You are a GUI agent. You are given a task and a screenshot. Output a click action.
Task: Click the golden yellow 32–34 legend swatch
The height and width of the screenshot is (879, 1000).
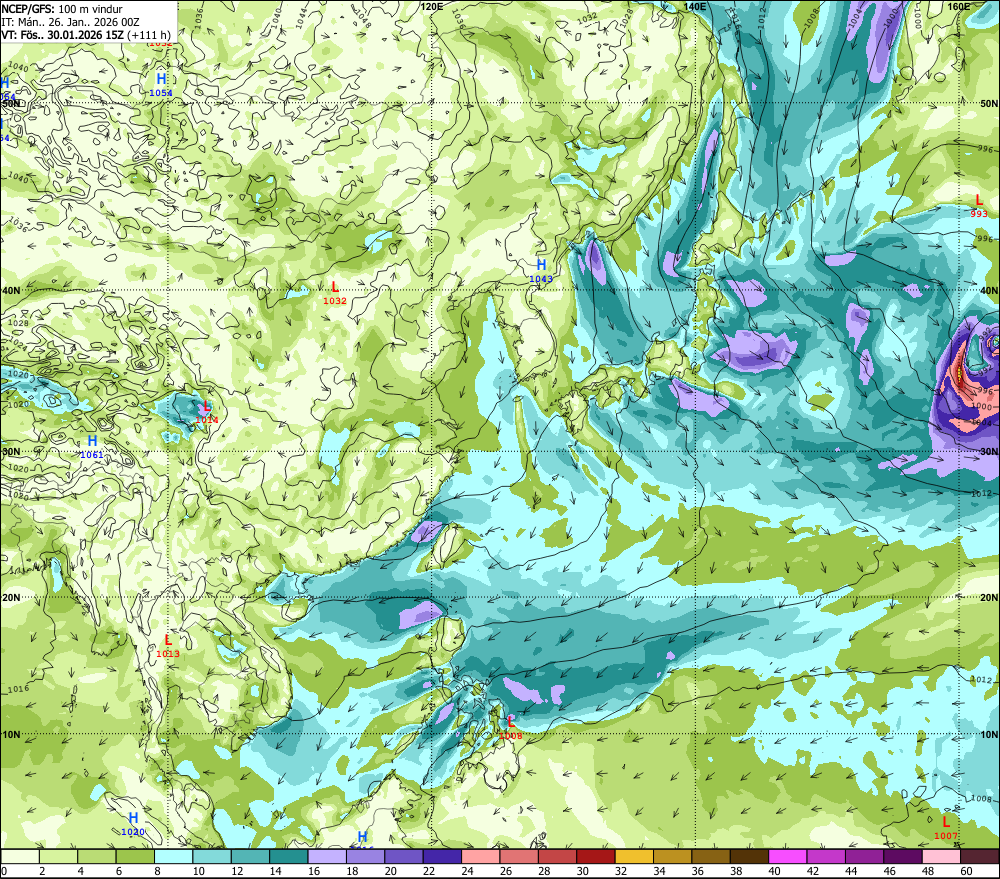634,856
